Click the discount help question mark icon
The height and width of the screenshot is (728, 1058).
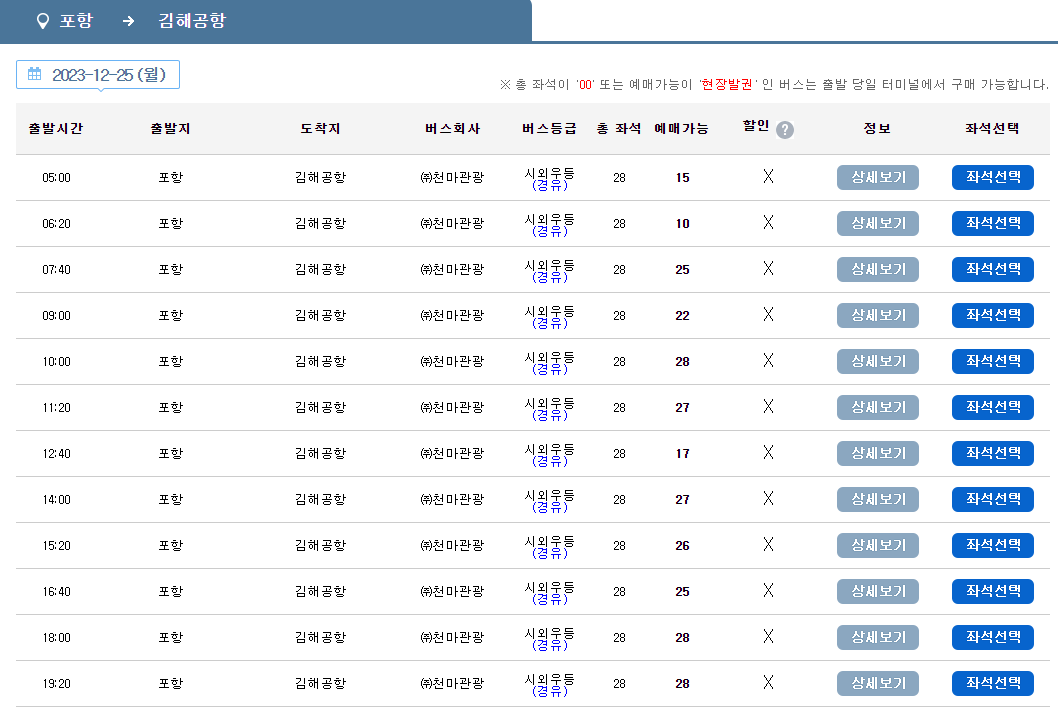[785, 130]
